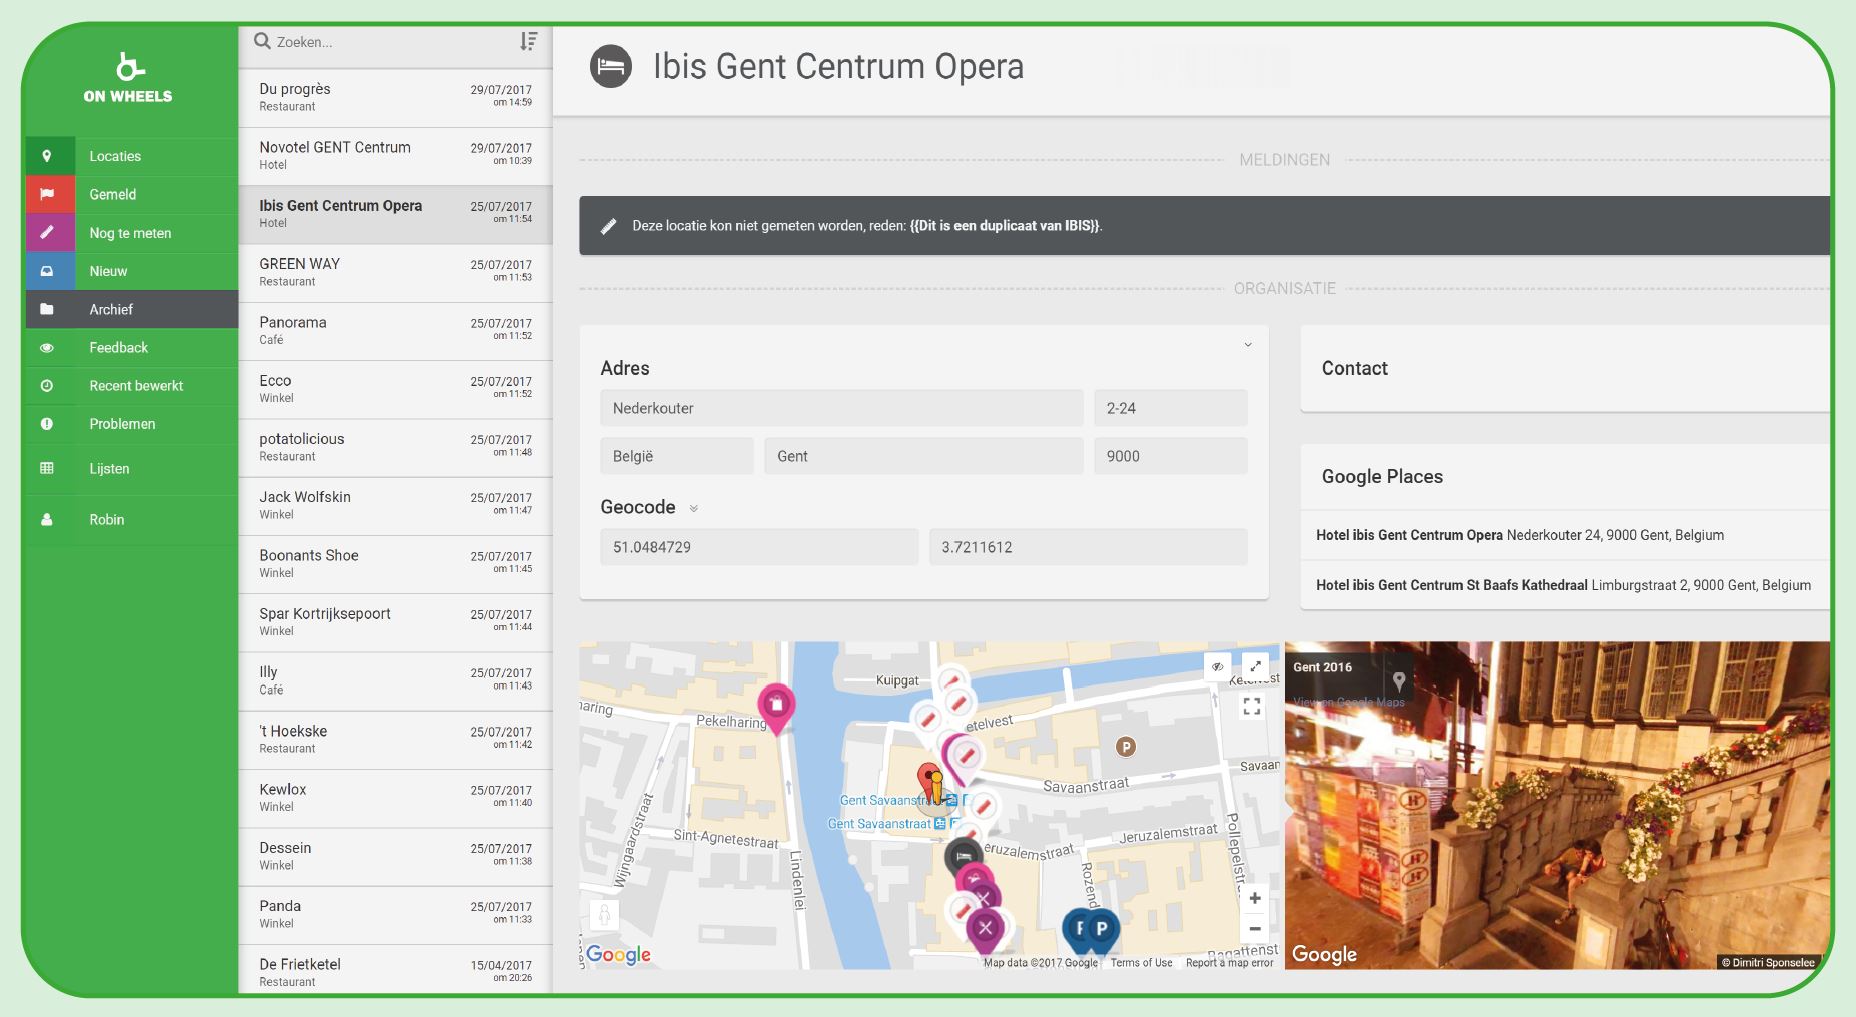This screenshot has height=1017, width=1856.
Task: Click Report a map error link
Action: [x=1229, y=963]
